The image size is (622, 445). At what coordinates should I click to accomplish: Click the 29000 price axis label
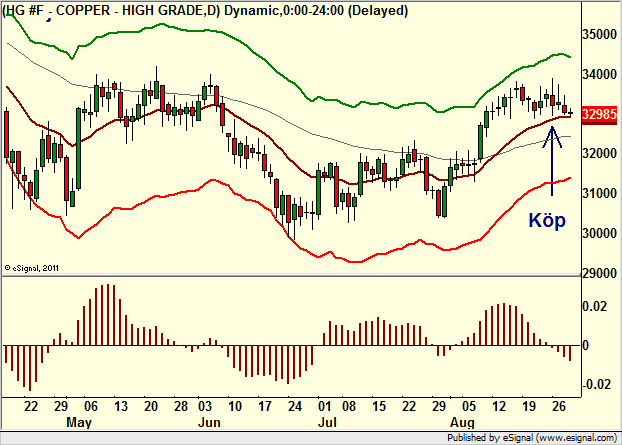[599, 273]
